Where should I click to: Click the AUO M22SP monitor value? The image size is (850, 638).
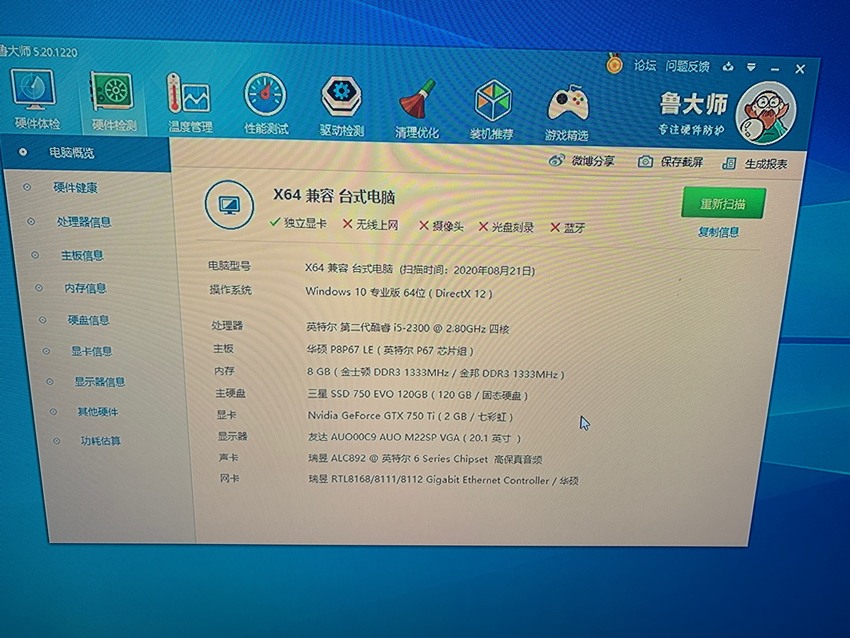(415, 437)
